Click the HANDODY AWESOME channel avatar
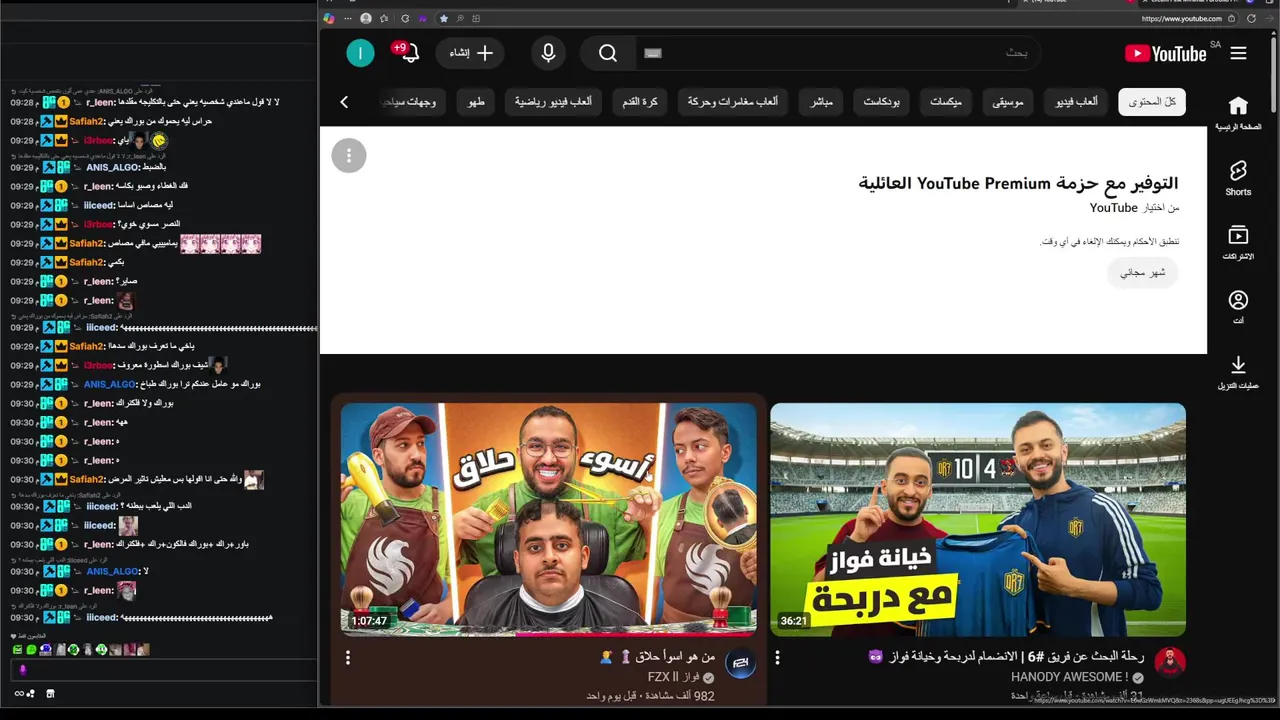 tap(1170, 662)
